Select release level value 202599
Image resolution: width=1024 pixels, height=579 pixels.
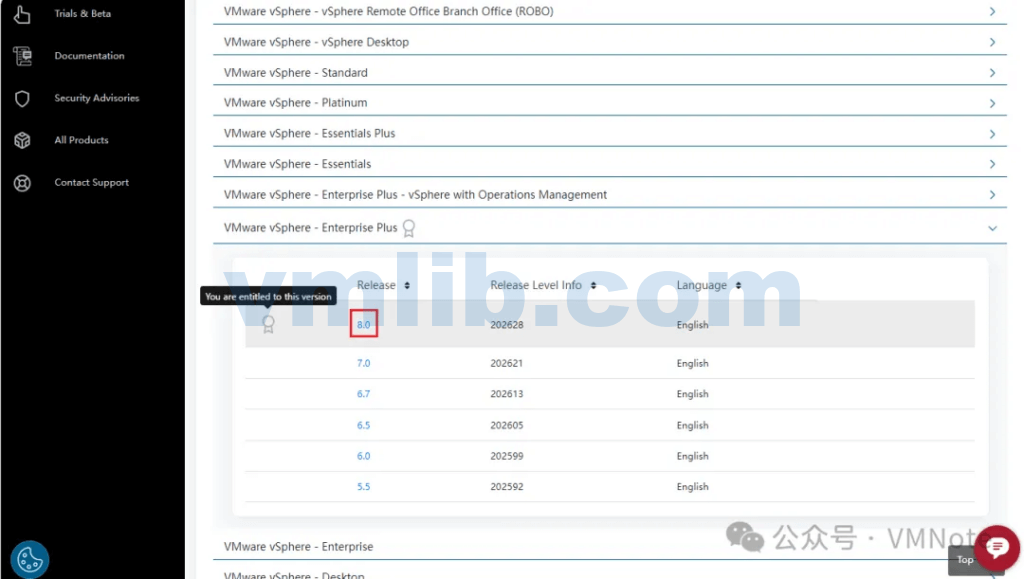coord(507,456)
